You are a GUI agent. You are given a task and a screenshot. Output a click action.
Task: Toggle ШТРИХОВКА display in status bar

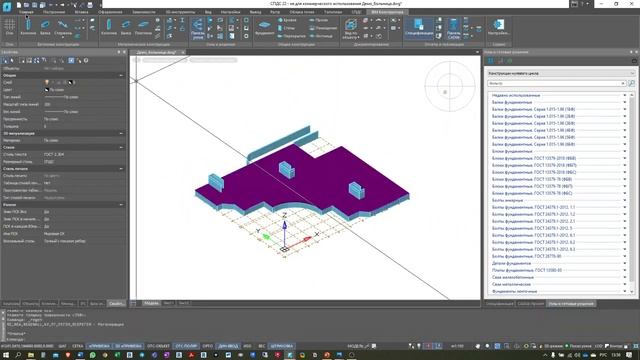coord(282,346)
